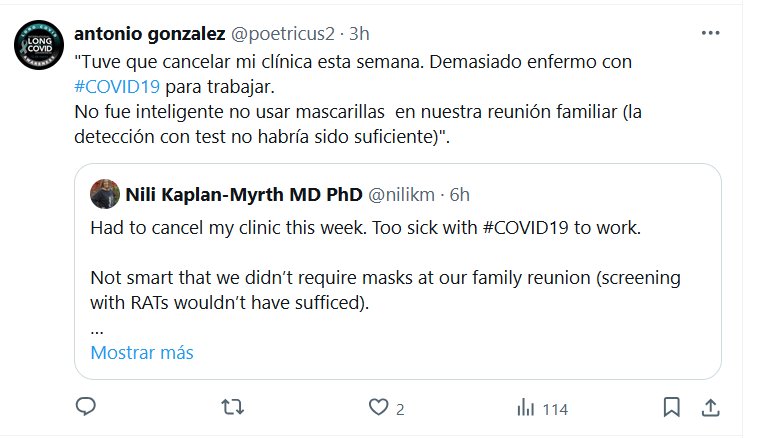
Task: Open the #COVID19 hashtag link
Action: coord(118,85)
